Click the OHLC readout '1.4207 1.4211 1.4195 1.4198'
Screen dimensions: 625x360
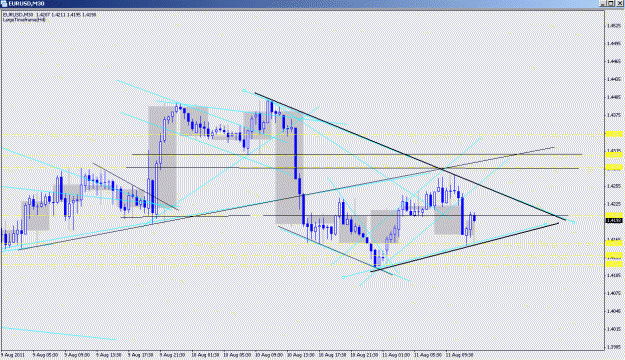[66, 15]
